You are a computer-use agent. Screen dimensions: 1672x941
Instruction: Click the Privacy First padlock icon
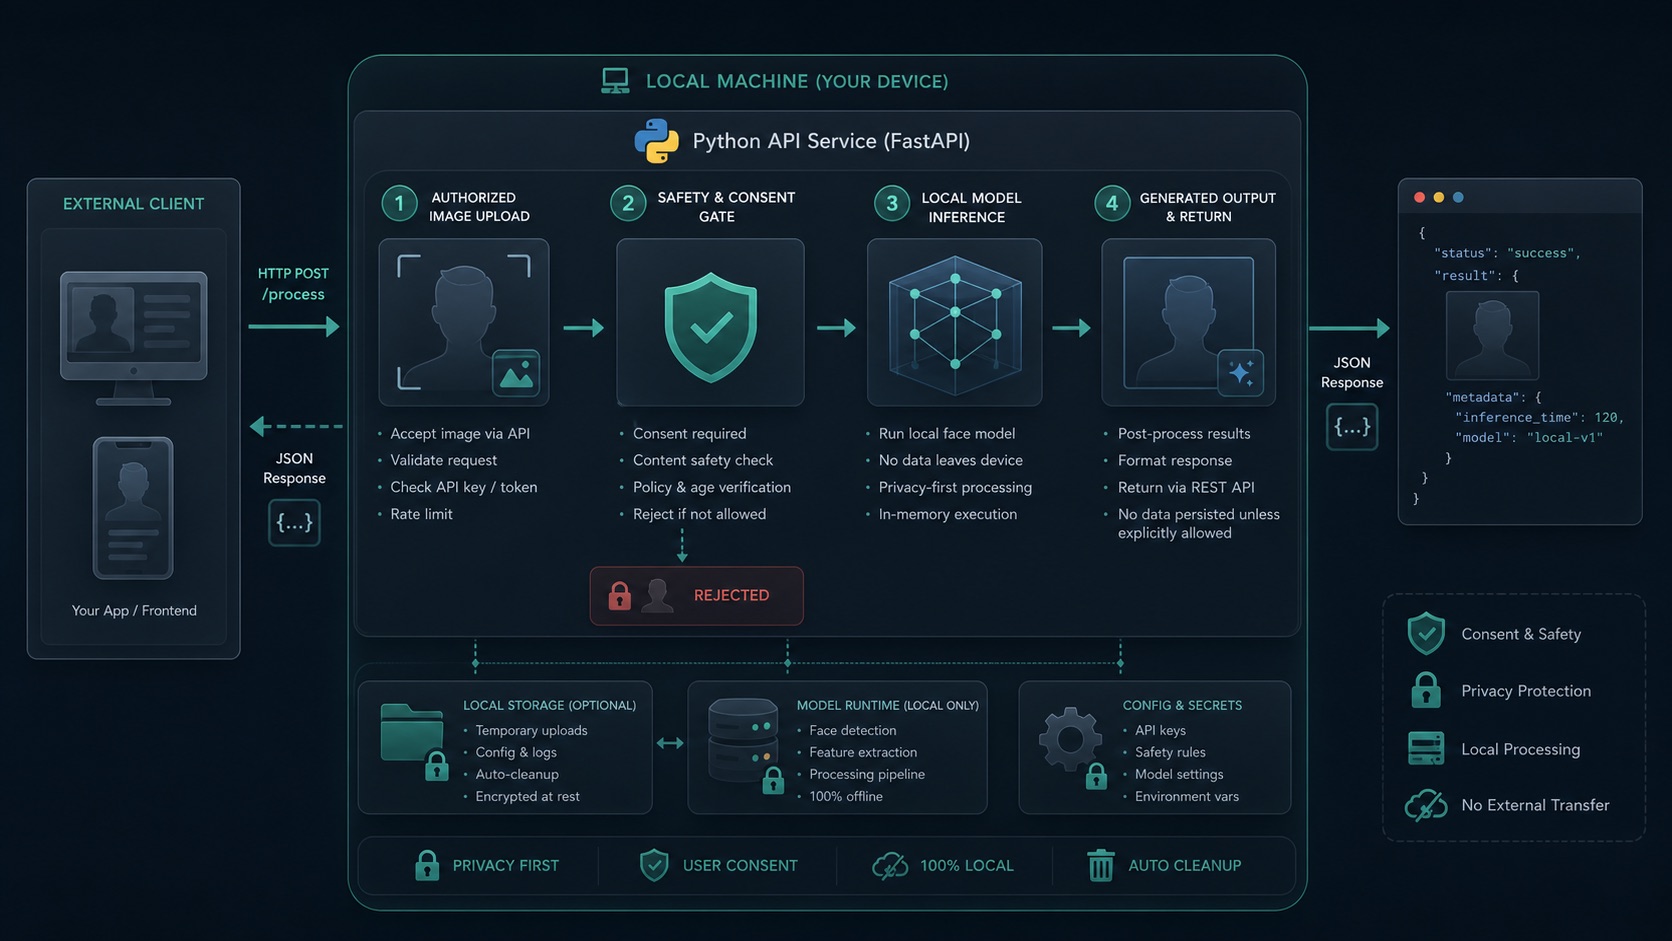tap(427, 865)
